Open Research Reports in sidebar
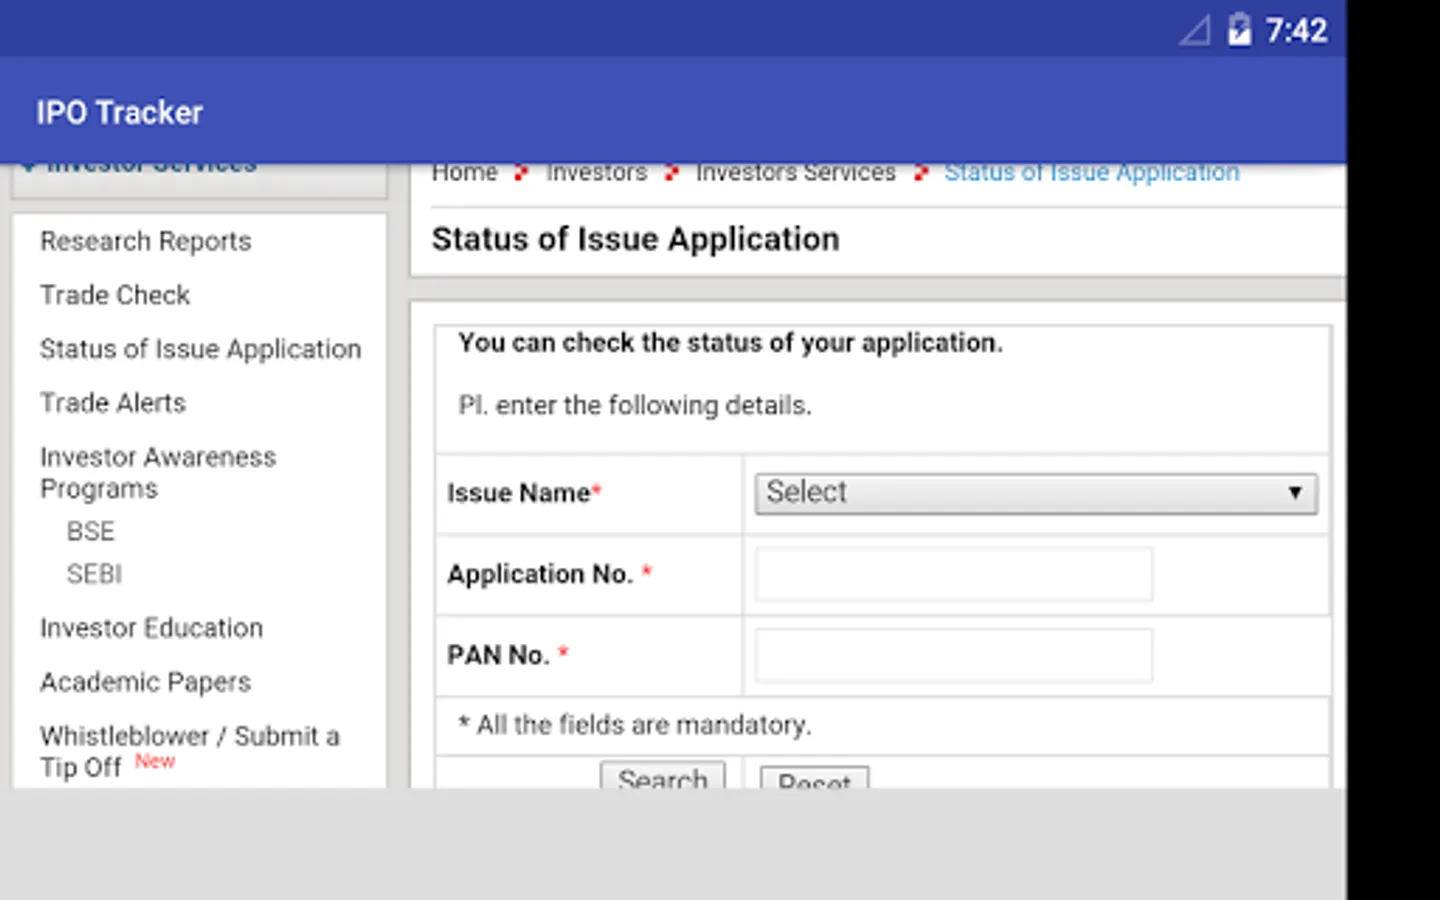 (145, 241)
